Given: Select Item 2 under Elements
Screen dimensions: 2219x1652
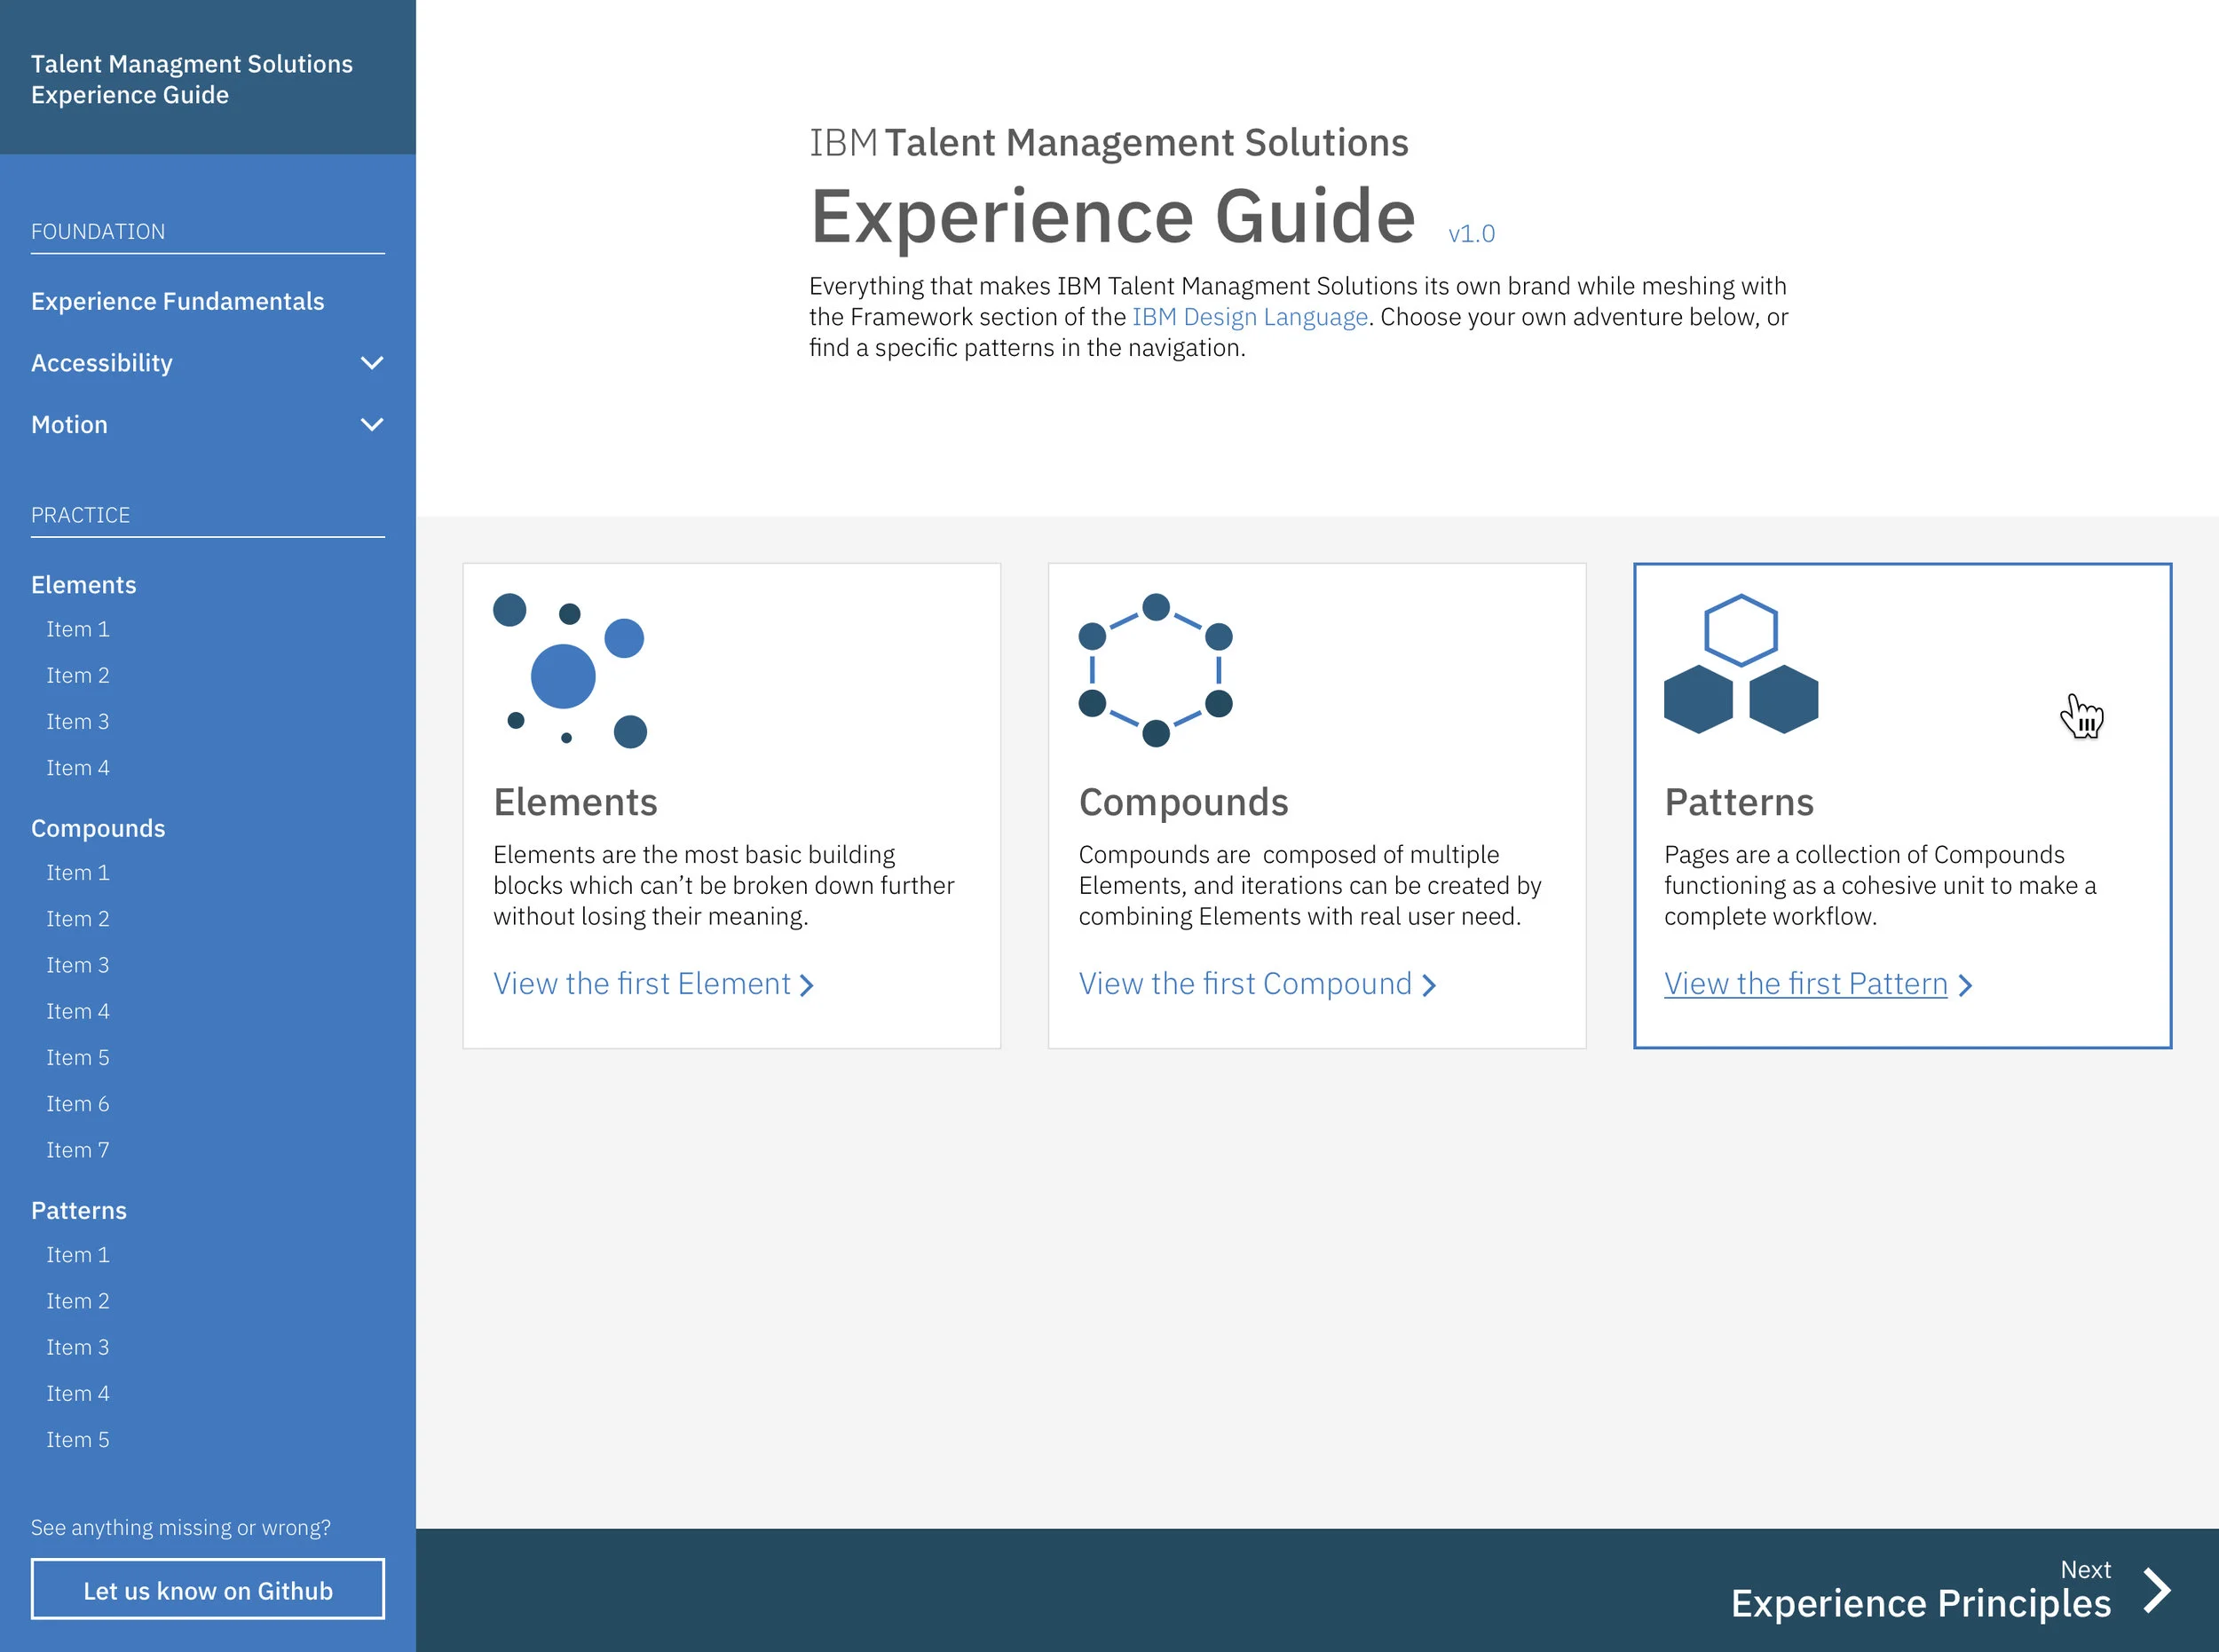Looking at the screenshot, I should point(78,676).
